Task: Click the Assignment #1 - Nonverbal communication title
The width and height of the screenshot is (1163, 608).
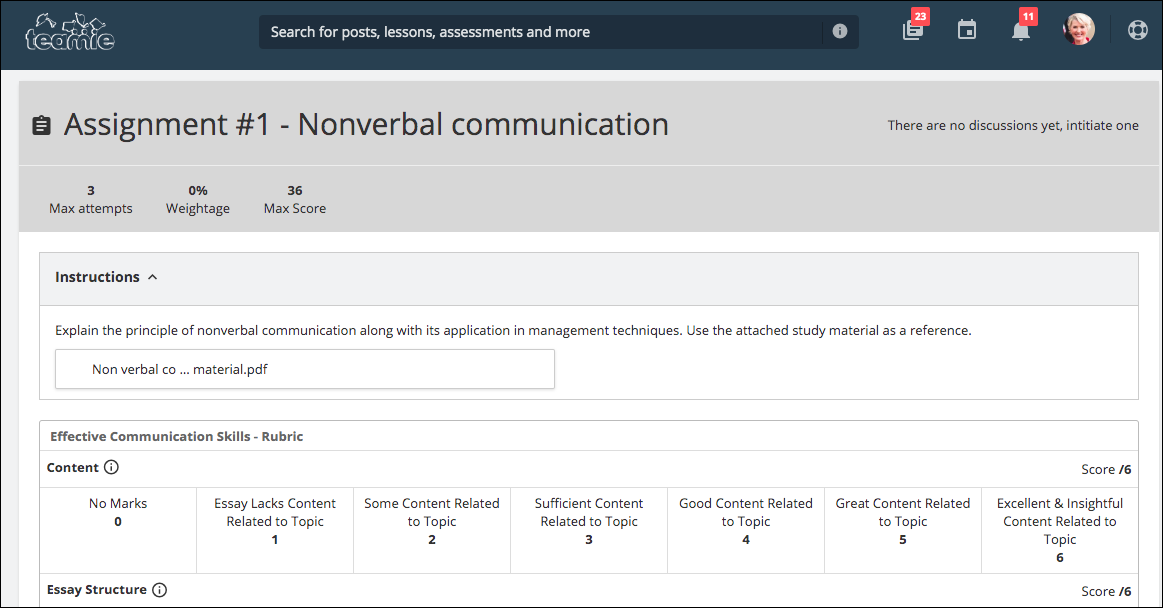Action: click(x=366, y=125)
